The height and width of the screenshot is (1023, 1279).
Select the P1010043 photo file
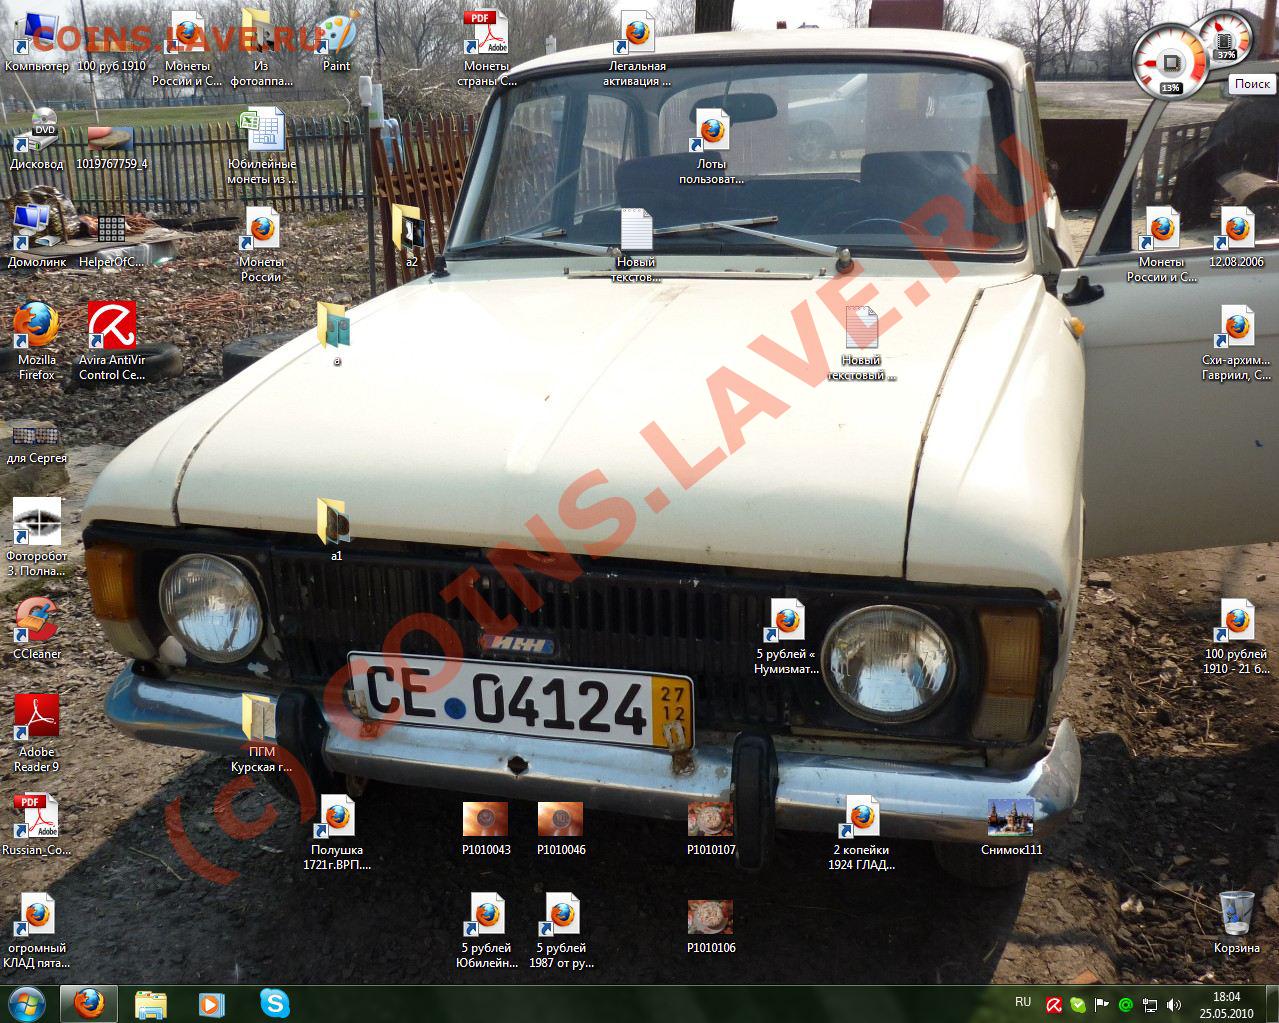[x=486, y=828]
